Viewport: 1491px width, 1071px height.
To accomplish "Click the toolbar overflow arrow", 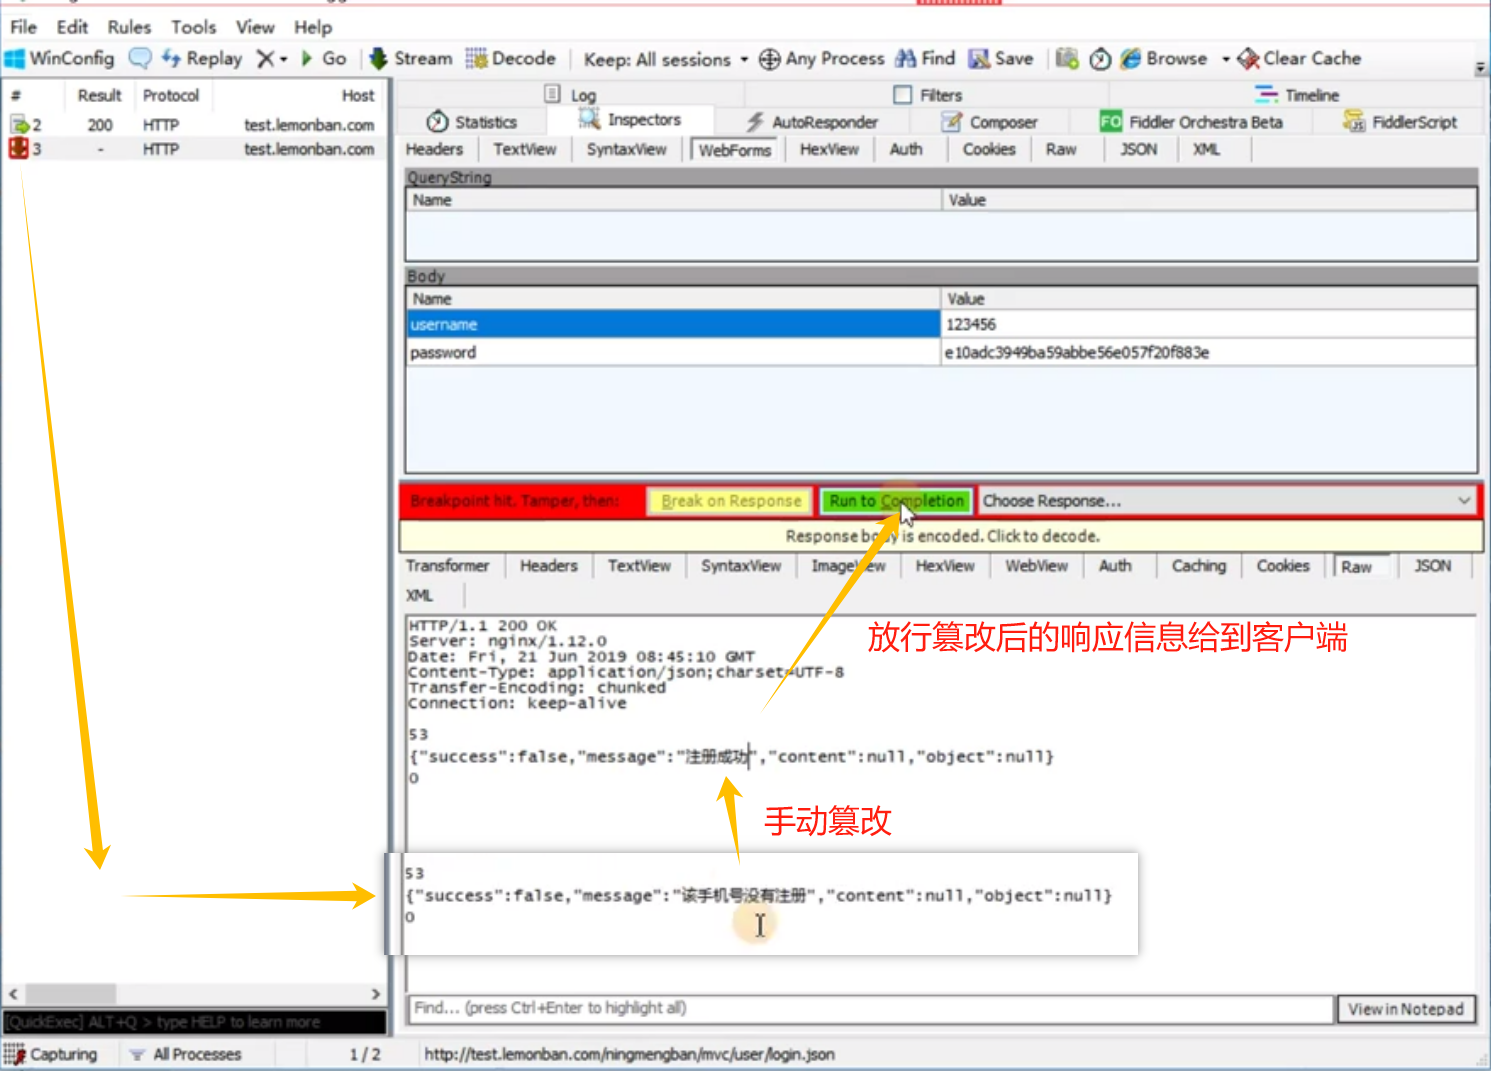I will (x=1480, y=68).
